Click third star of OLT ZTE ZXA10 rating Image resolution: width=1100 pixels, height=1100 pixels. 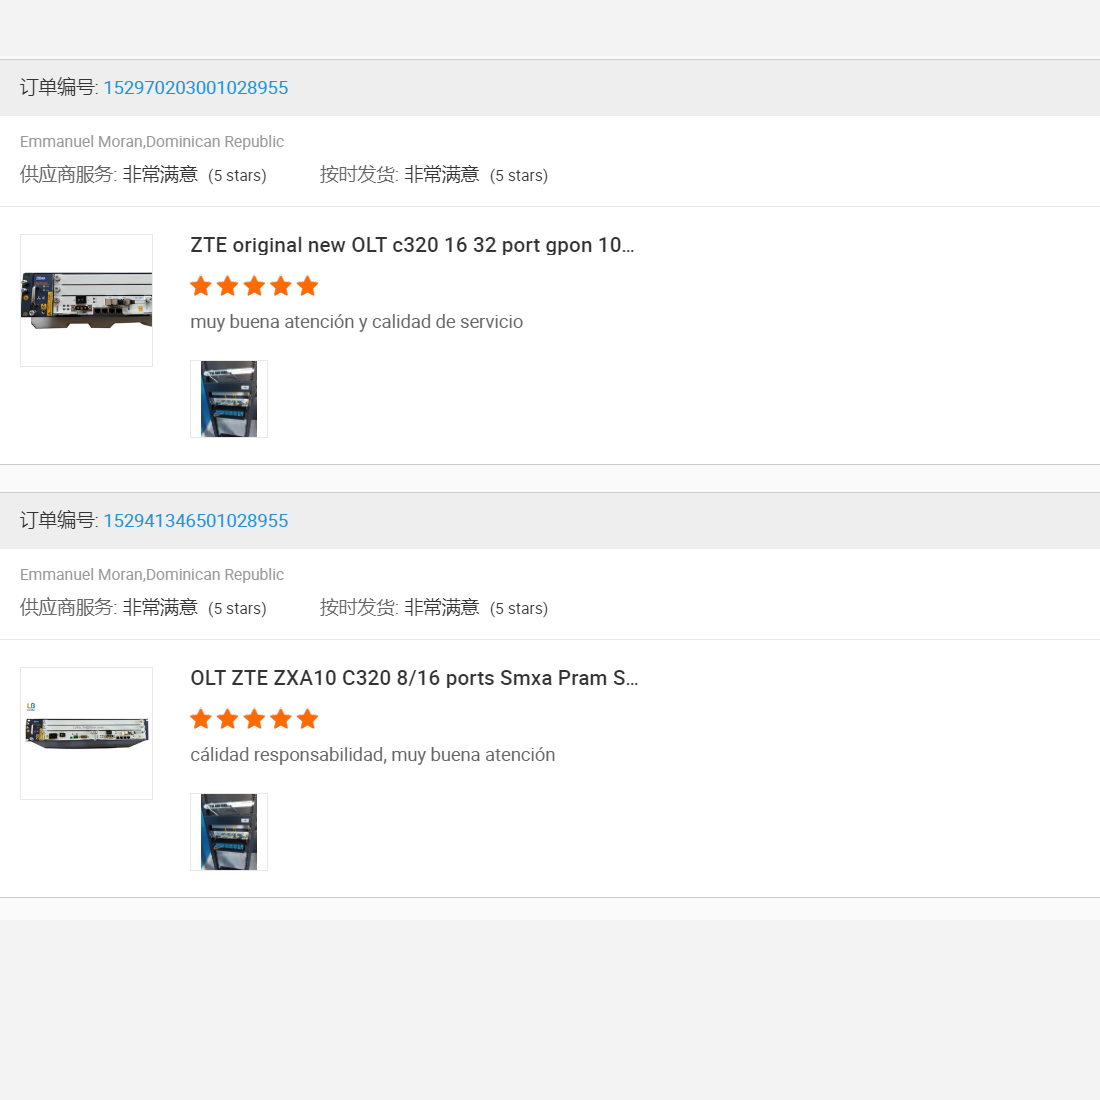(x=254, y=720)
